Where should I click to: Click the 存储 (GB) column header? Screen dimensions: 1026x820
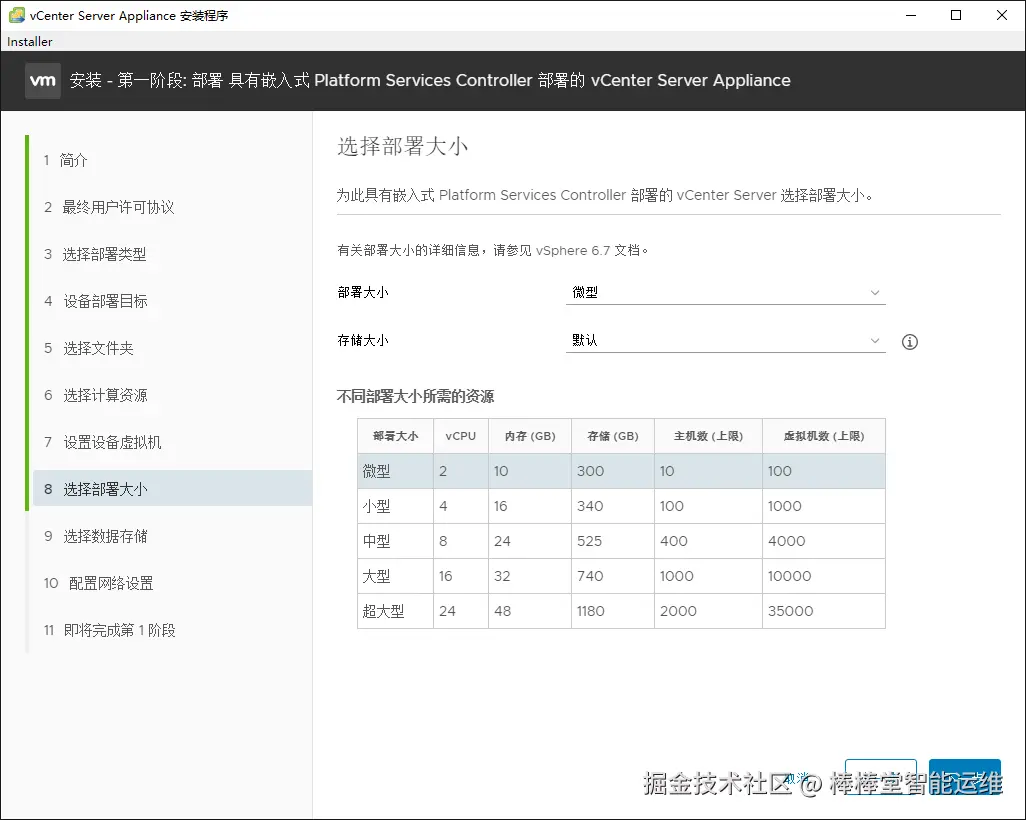613,436
